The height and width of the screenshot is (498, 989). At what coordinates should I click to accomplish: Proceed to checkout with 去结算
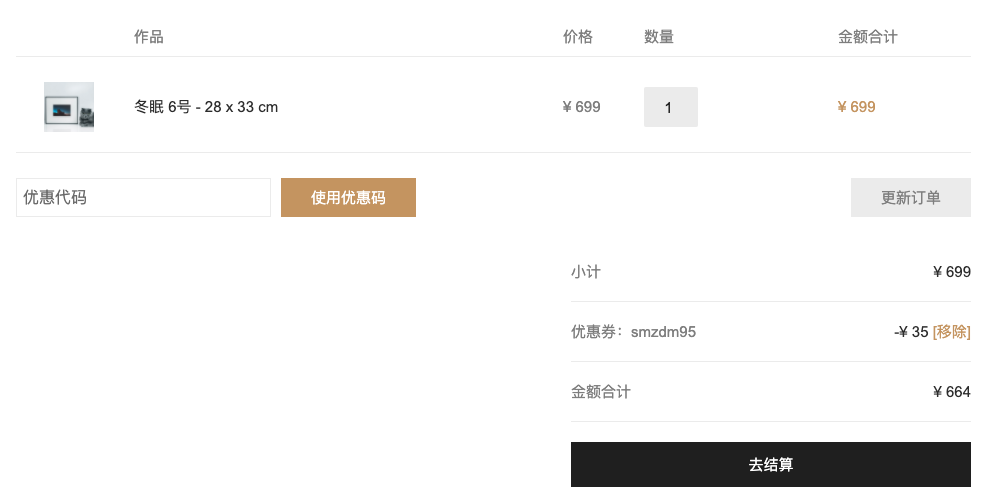click(x=770, y=465)
